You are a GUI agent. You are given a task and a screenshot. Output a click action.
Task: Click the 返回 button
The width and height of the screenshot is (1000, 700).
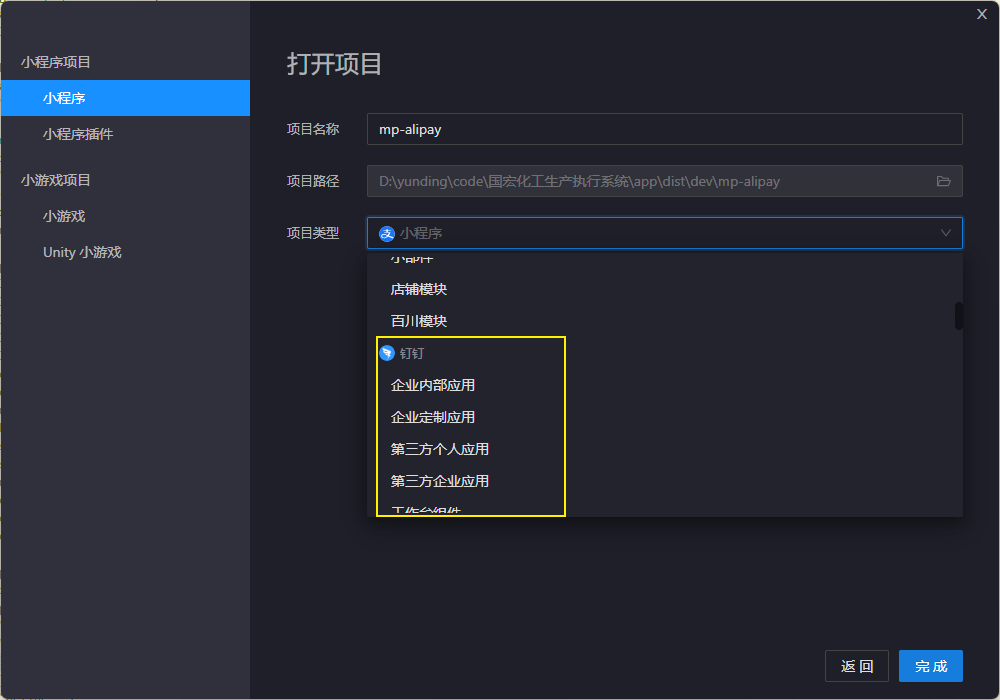coord(857,666)
